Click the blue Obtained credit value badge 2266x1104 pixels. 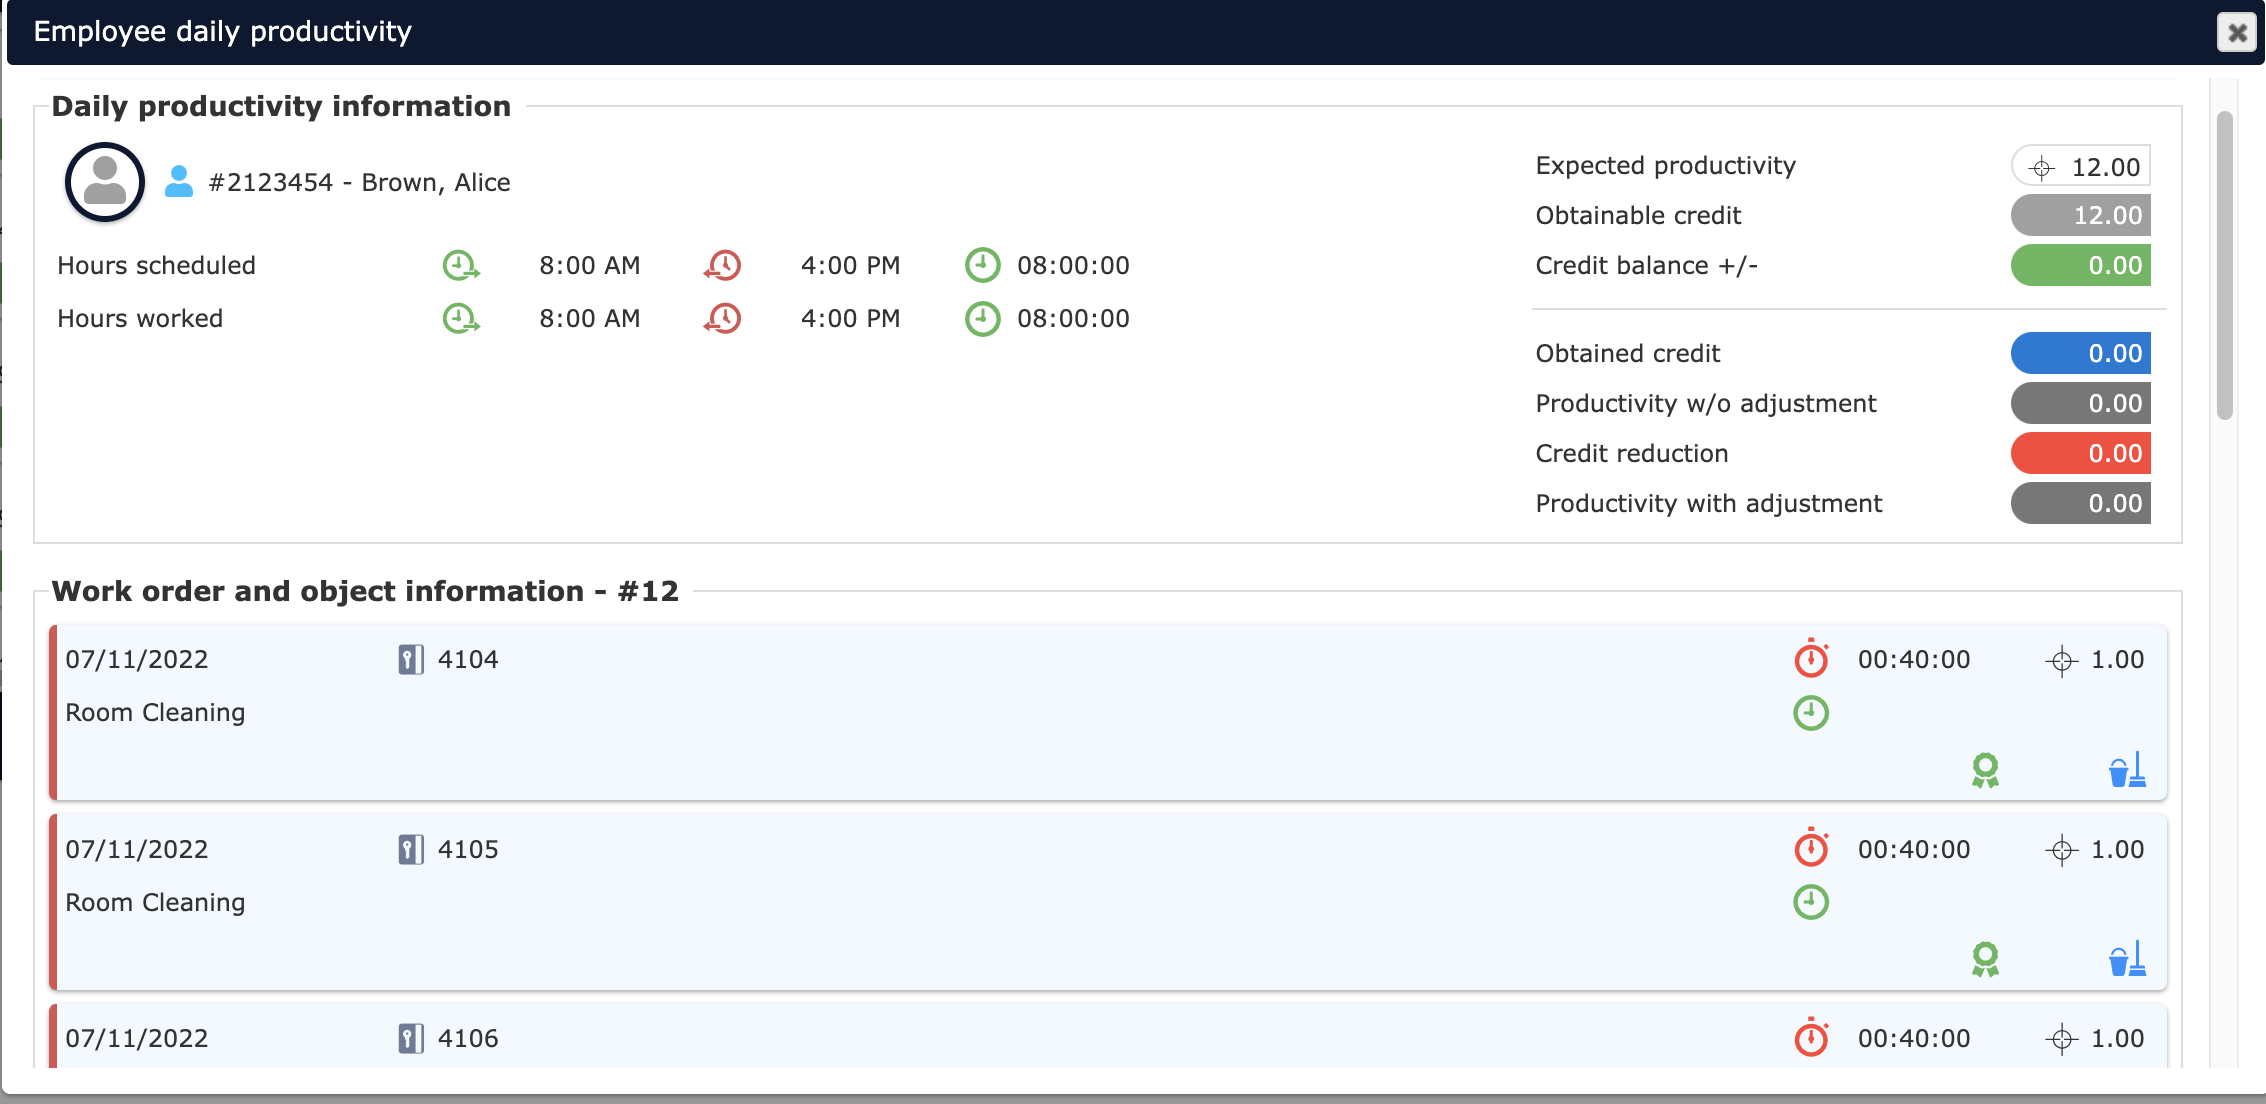coord(2081,354)
